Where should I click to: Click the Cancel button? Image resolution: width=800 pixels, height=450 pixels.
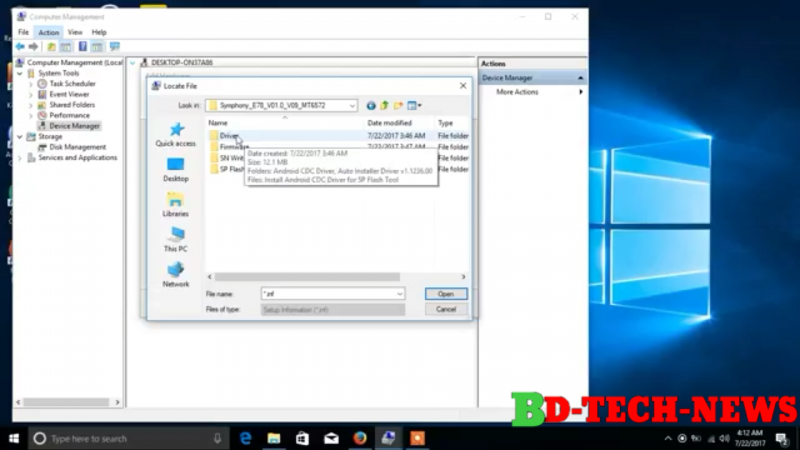(446, 309)
